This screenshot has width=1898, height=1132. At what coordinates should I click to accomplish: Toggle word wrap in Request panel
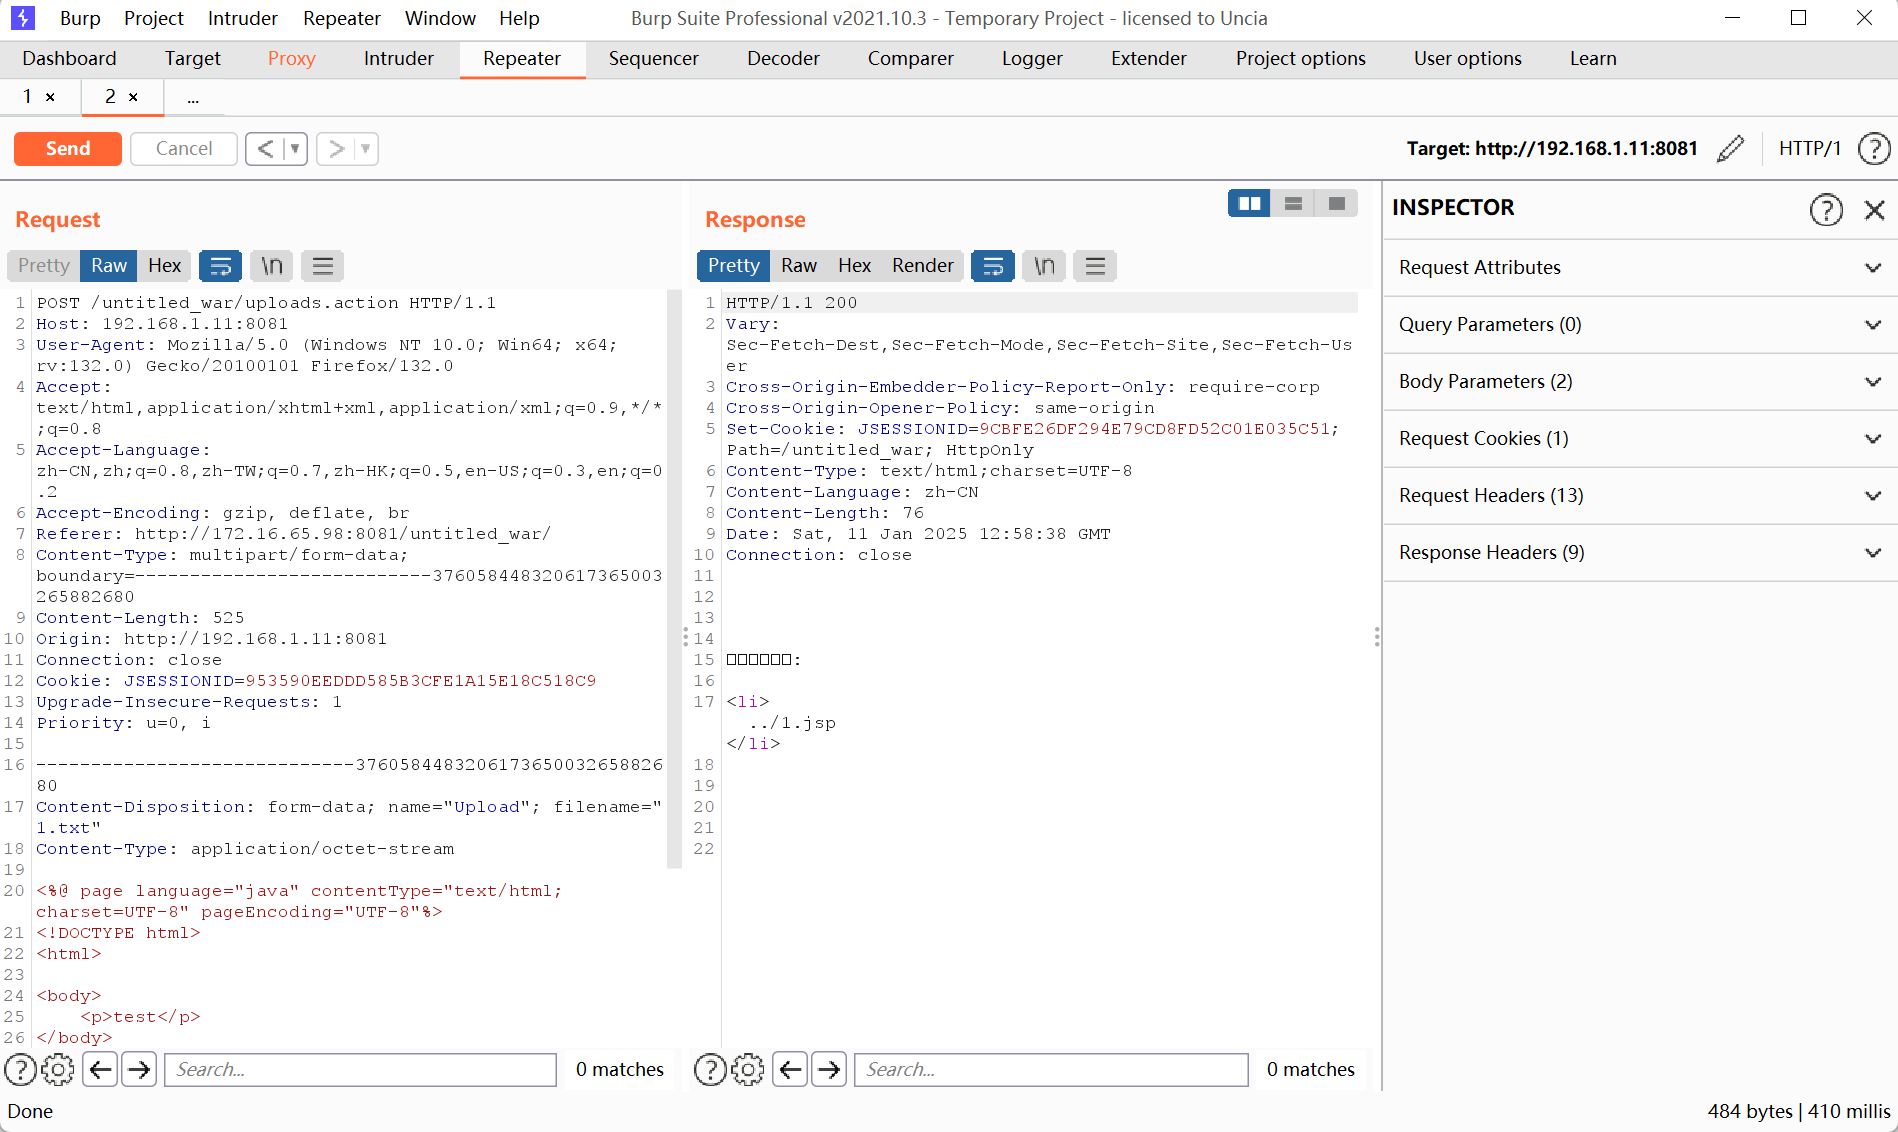(x=220, y=266)
